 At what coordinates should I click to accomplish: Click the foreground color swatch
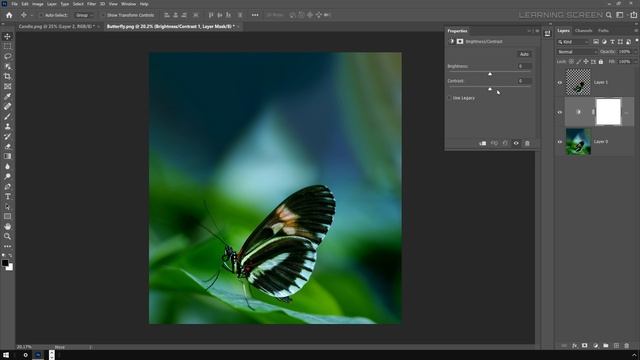pos(5,263)
